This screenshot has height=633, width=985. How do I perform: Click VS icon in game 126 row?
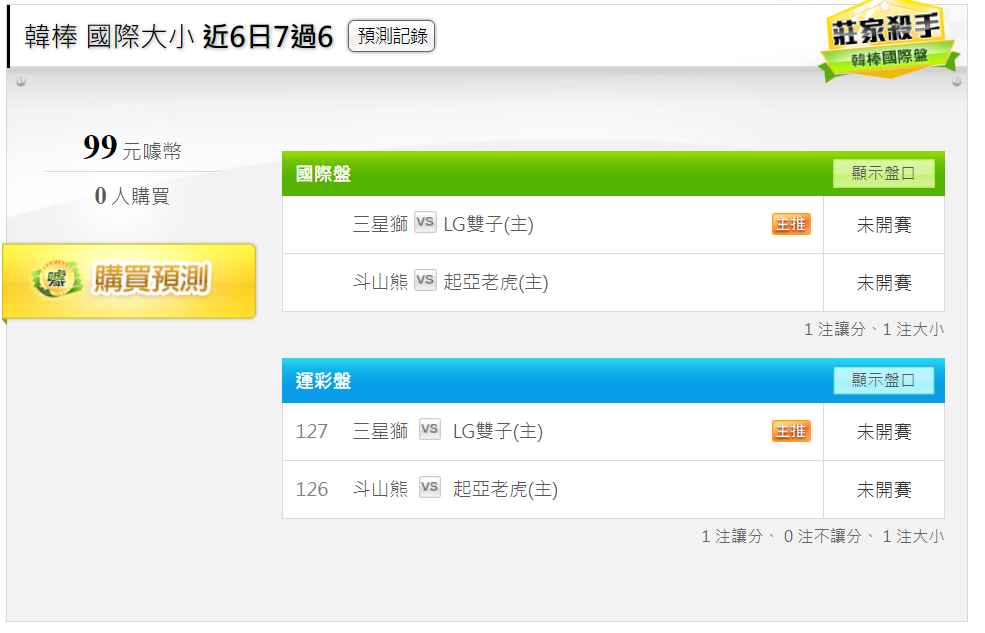430,487
